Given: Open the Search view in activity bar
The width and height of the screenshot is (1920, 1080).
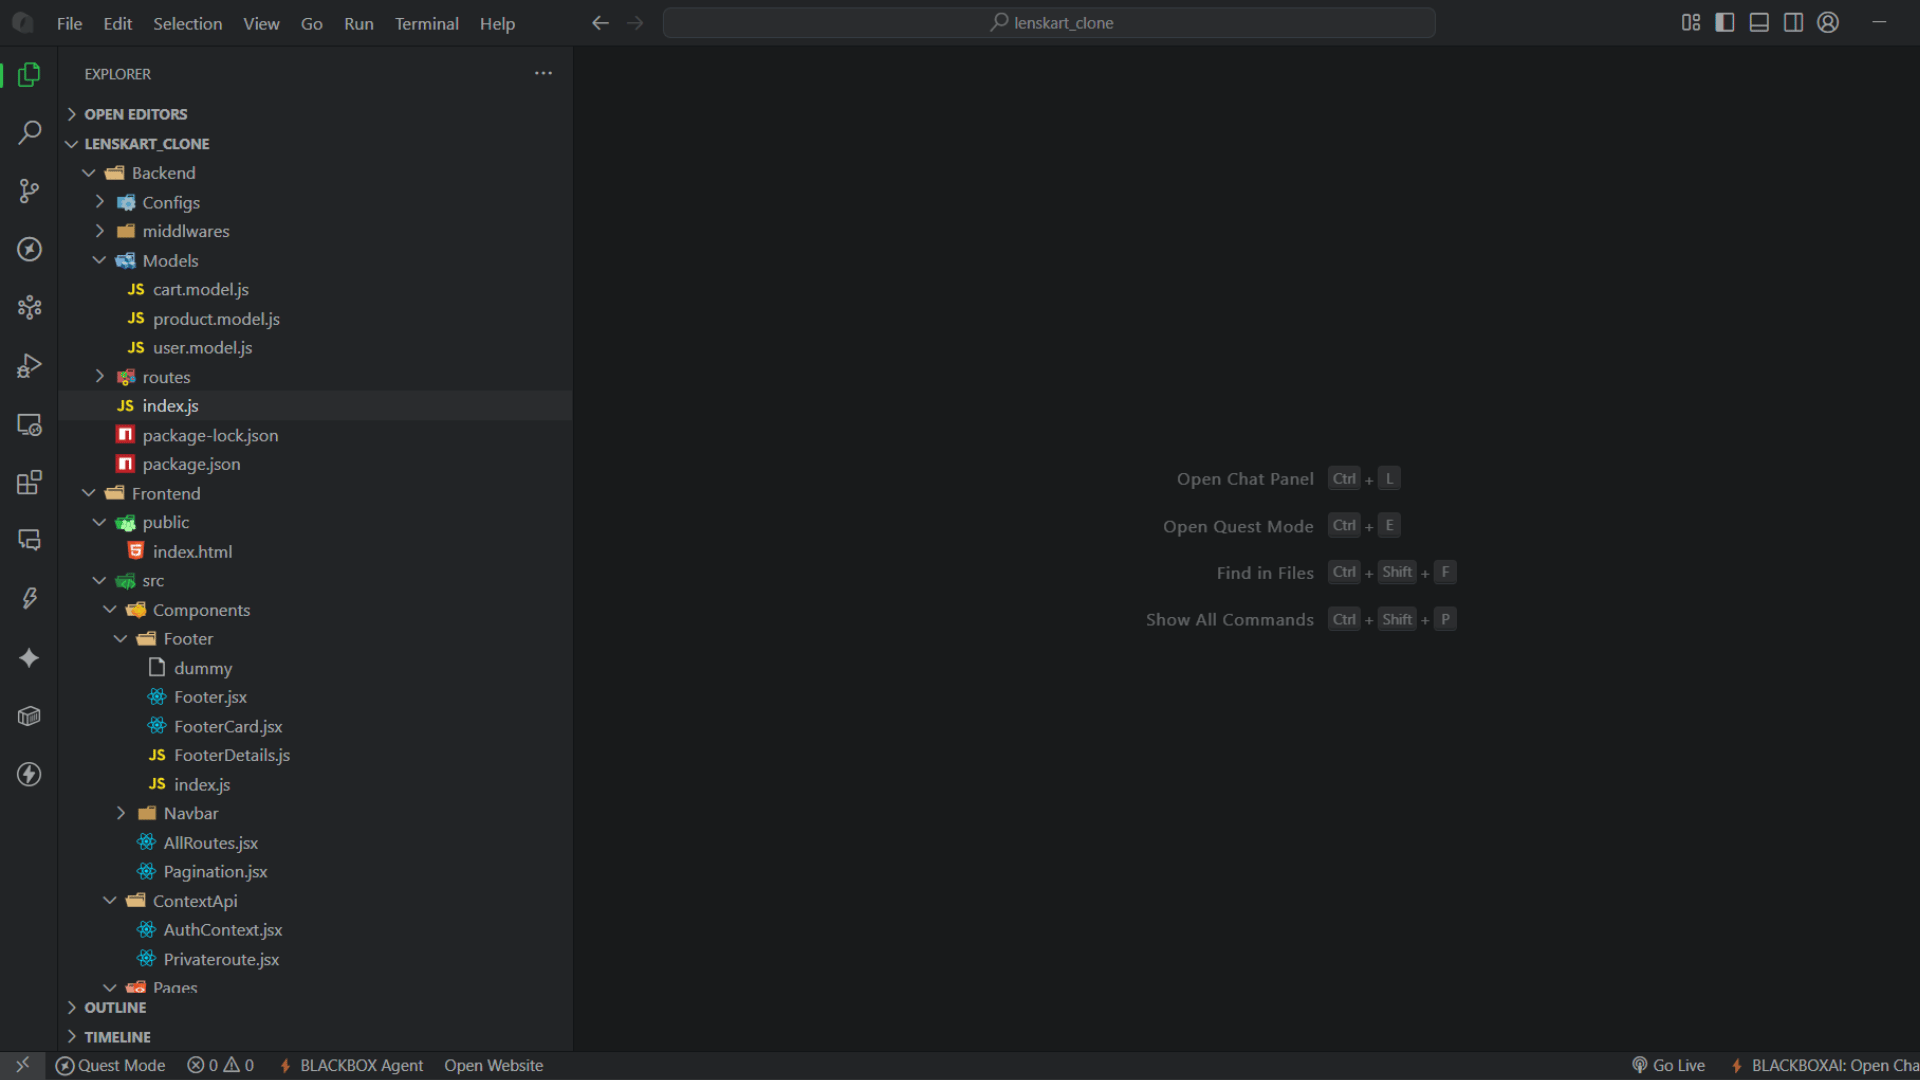Looking at the screenshot, I should pos(29,132).
